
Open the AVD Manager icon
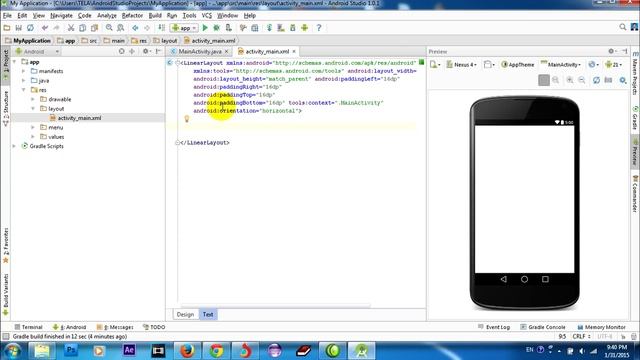click(x=281, y=28)
